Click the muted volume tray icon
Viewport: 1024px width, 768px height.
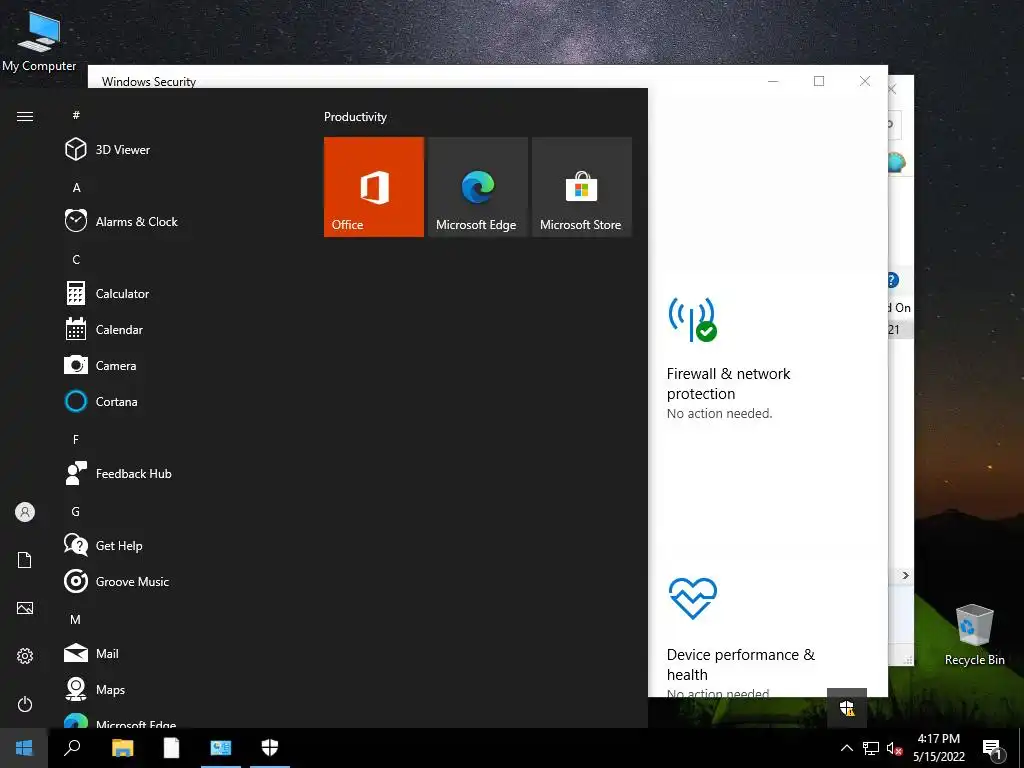tap(894, 748)
